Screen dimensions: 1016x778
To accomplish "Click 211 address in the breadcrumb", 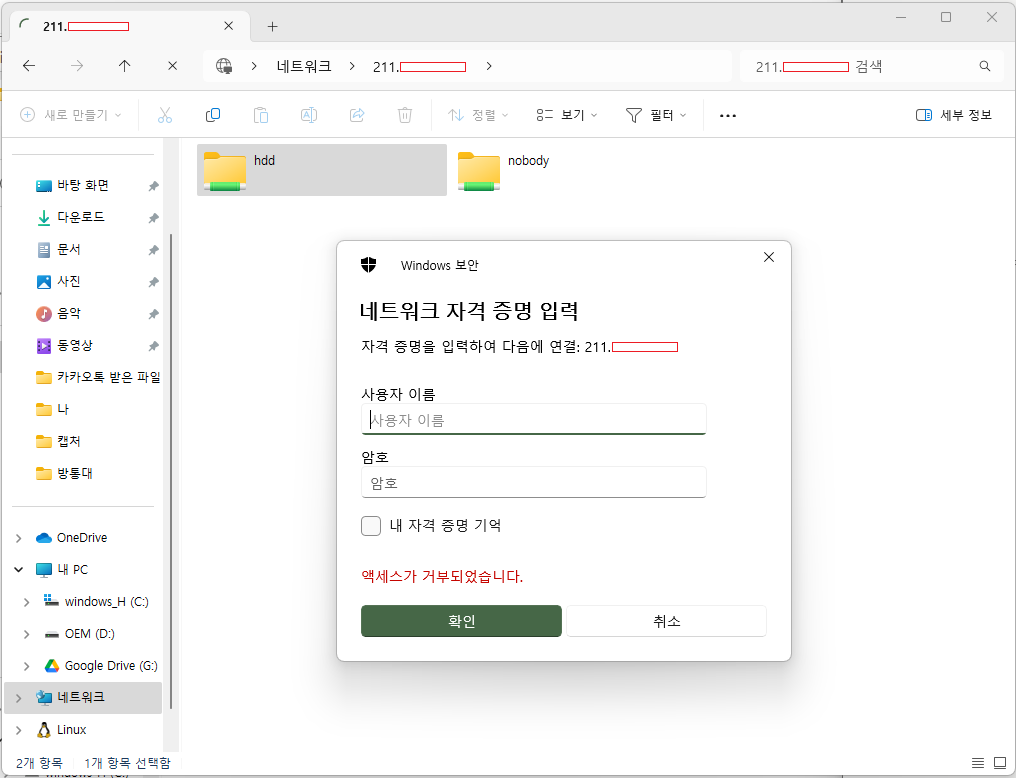I will tap(419, 66).
